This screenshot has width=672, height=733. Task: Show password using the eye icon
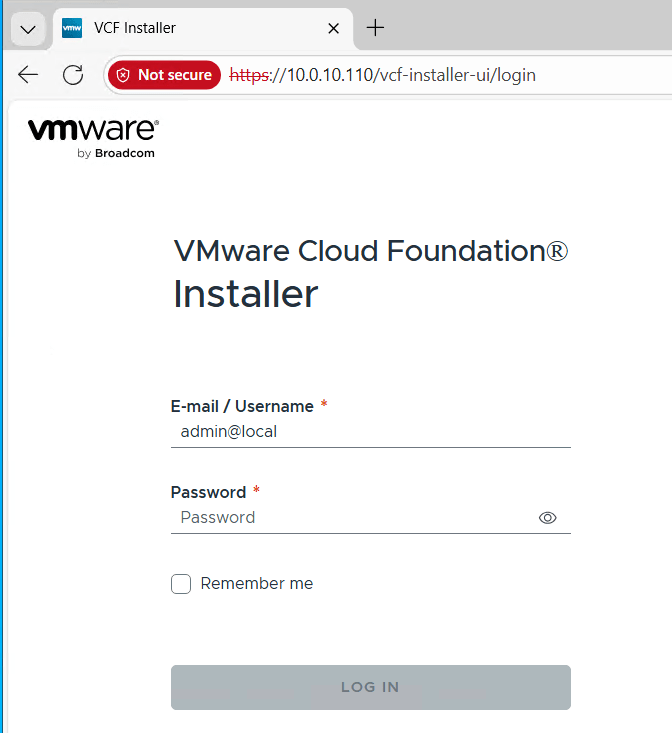[x=547, y=518]
